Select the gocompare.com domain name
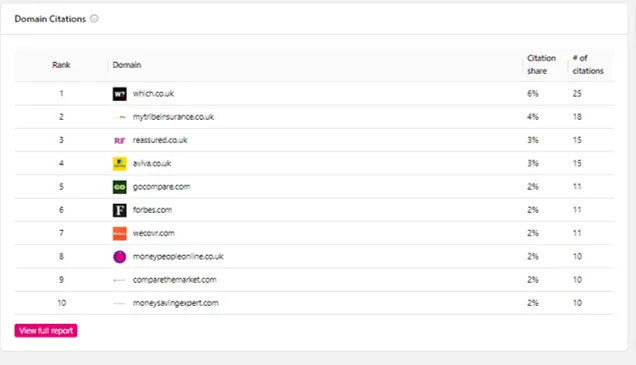The image size is (636, 365). pos(161,187)
